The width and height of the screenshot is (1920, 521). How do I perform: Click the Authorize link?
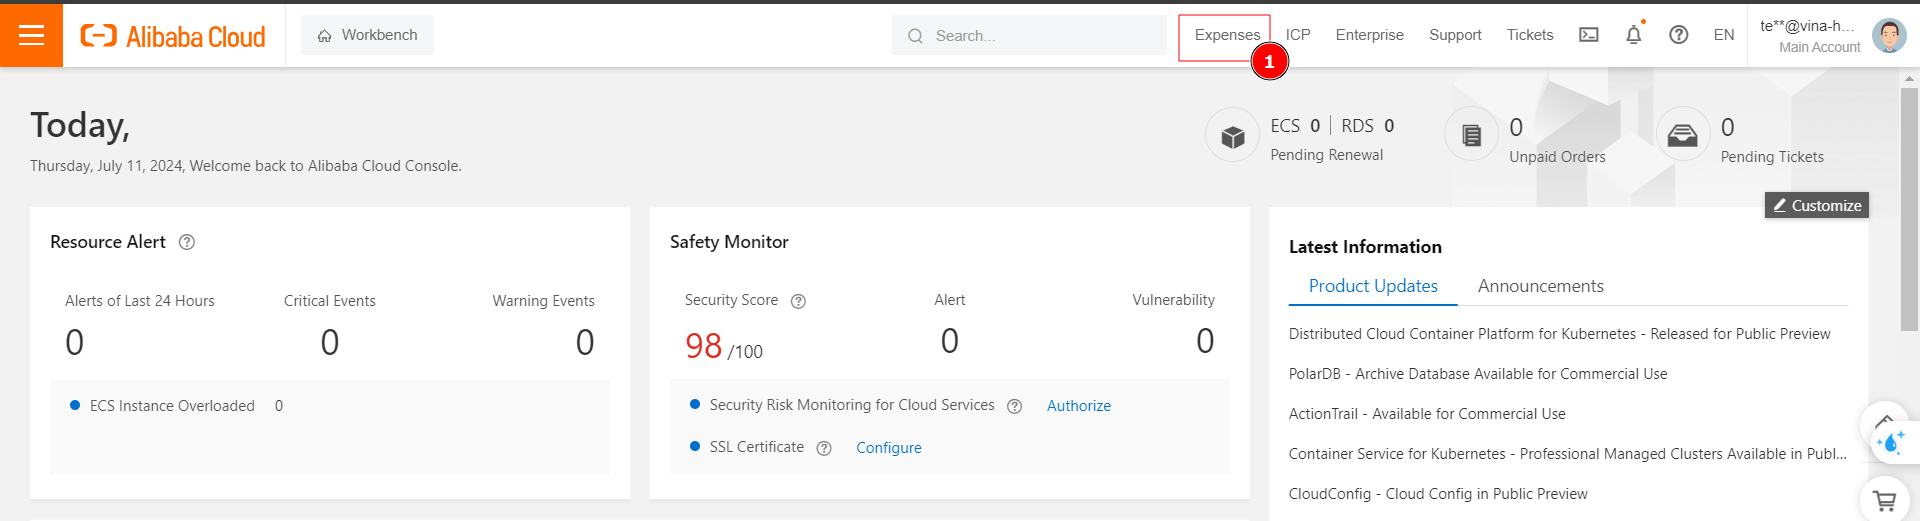(1078, 405)
